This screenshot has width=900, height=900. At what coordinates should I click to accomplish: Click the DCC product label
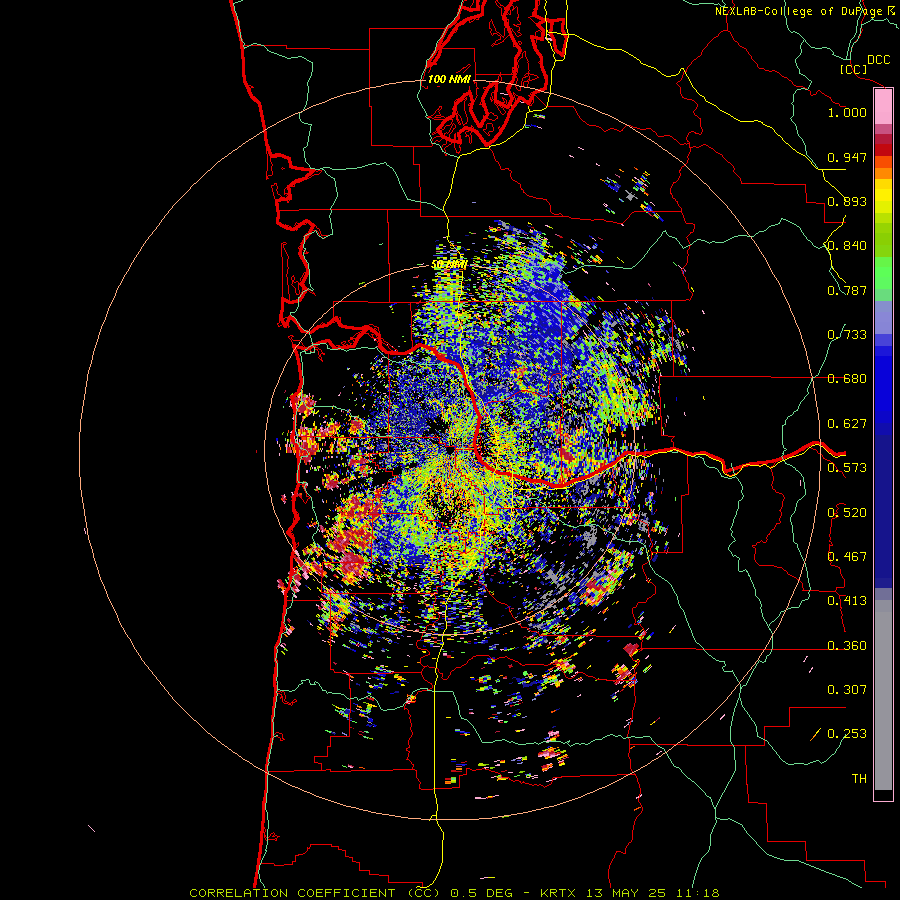pyautogui.click(x=879, y=60)
